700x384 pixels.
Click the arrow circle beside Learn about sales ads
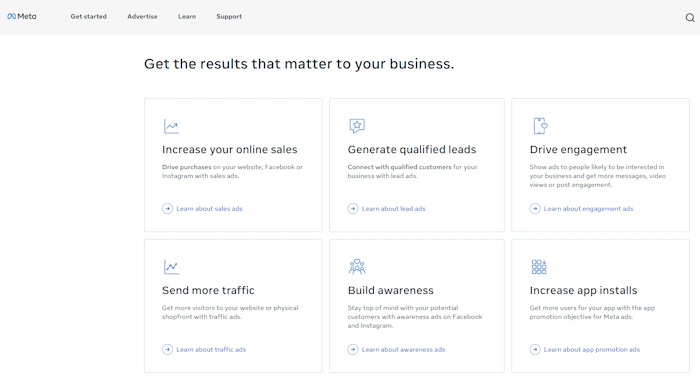[x=167, y=209]
